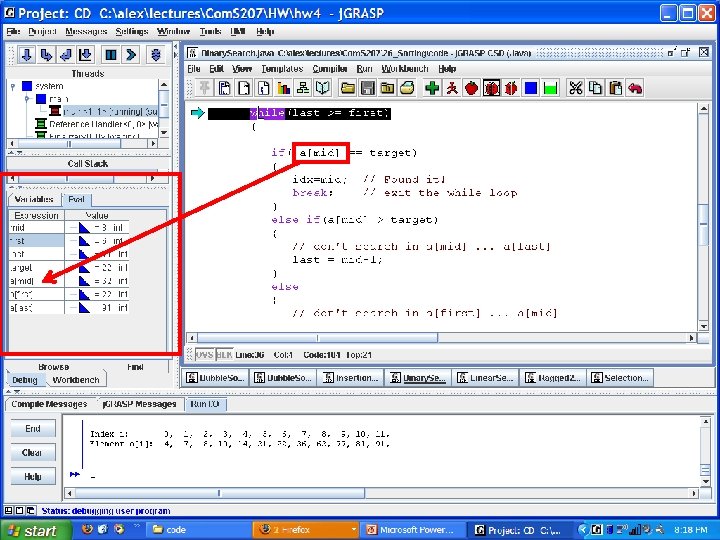Open the Selection... file button in window bar
The width and height of the screenshot is (720, 540).
(620, 377)
